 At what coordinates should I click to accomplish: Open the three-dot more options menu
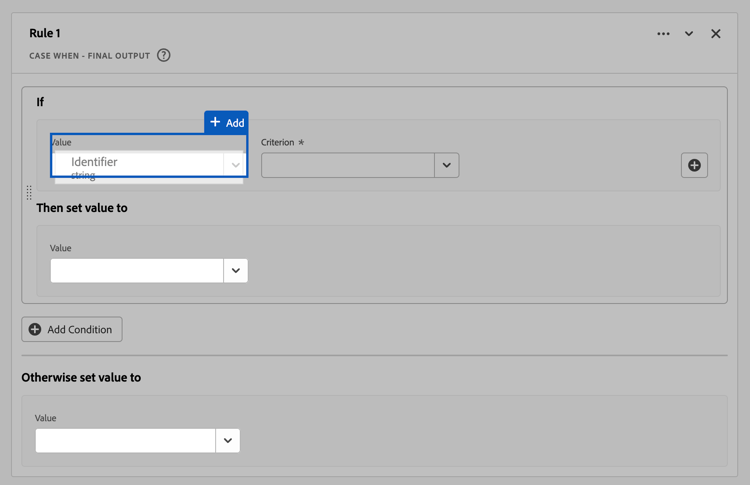(663, 33)
